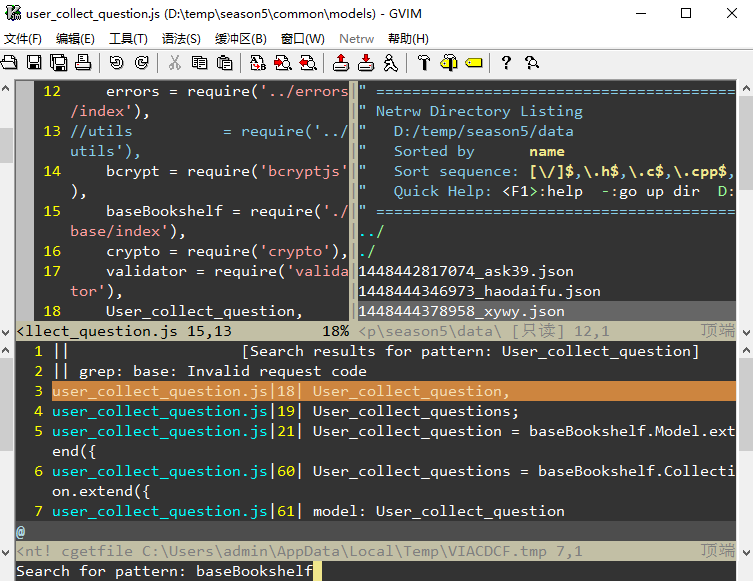Select file 1448442817074_ask39.json
Screen dimensions: 753x581
(466, 271)
